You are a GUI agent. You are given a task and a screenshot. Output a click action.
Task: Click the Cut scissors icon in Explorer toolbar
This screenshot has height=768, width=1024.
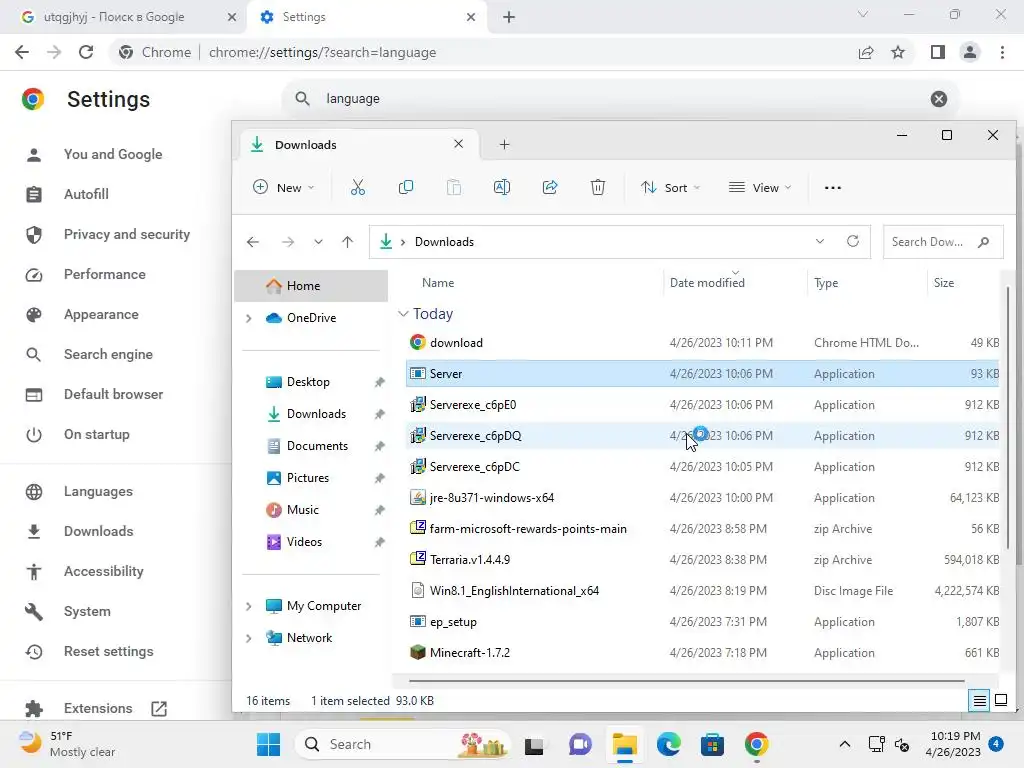point(357,187)
